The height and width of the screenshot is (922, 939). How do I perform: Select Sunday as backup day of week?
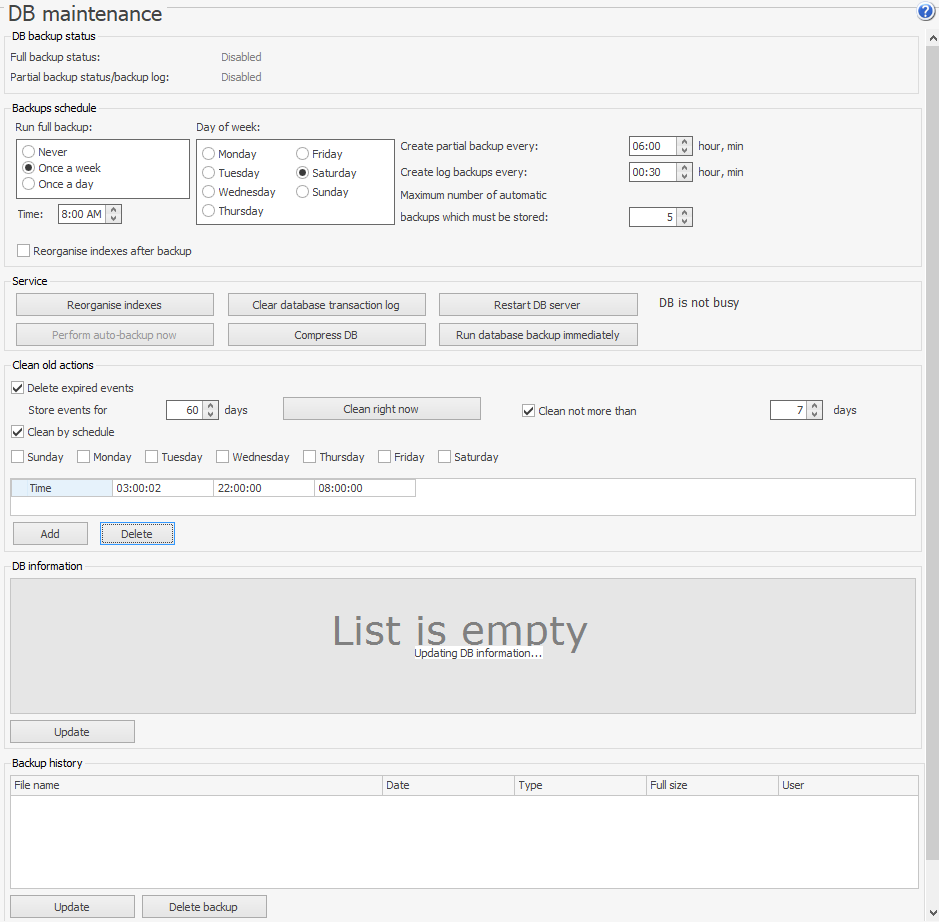coord(303,192)
